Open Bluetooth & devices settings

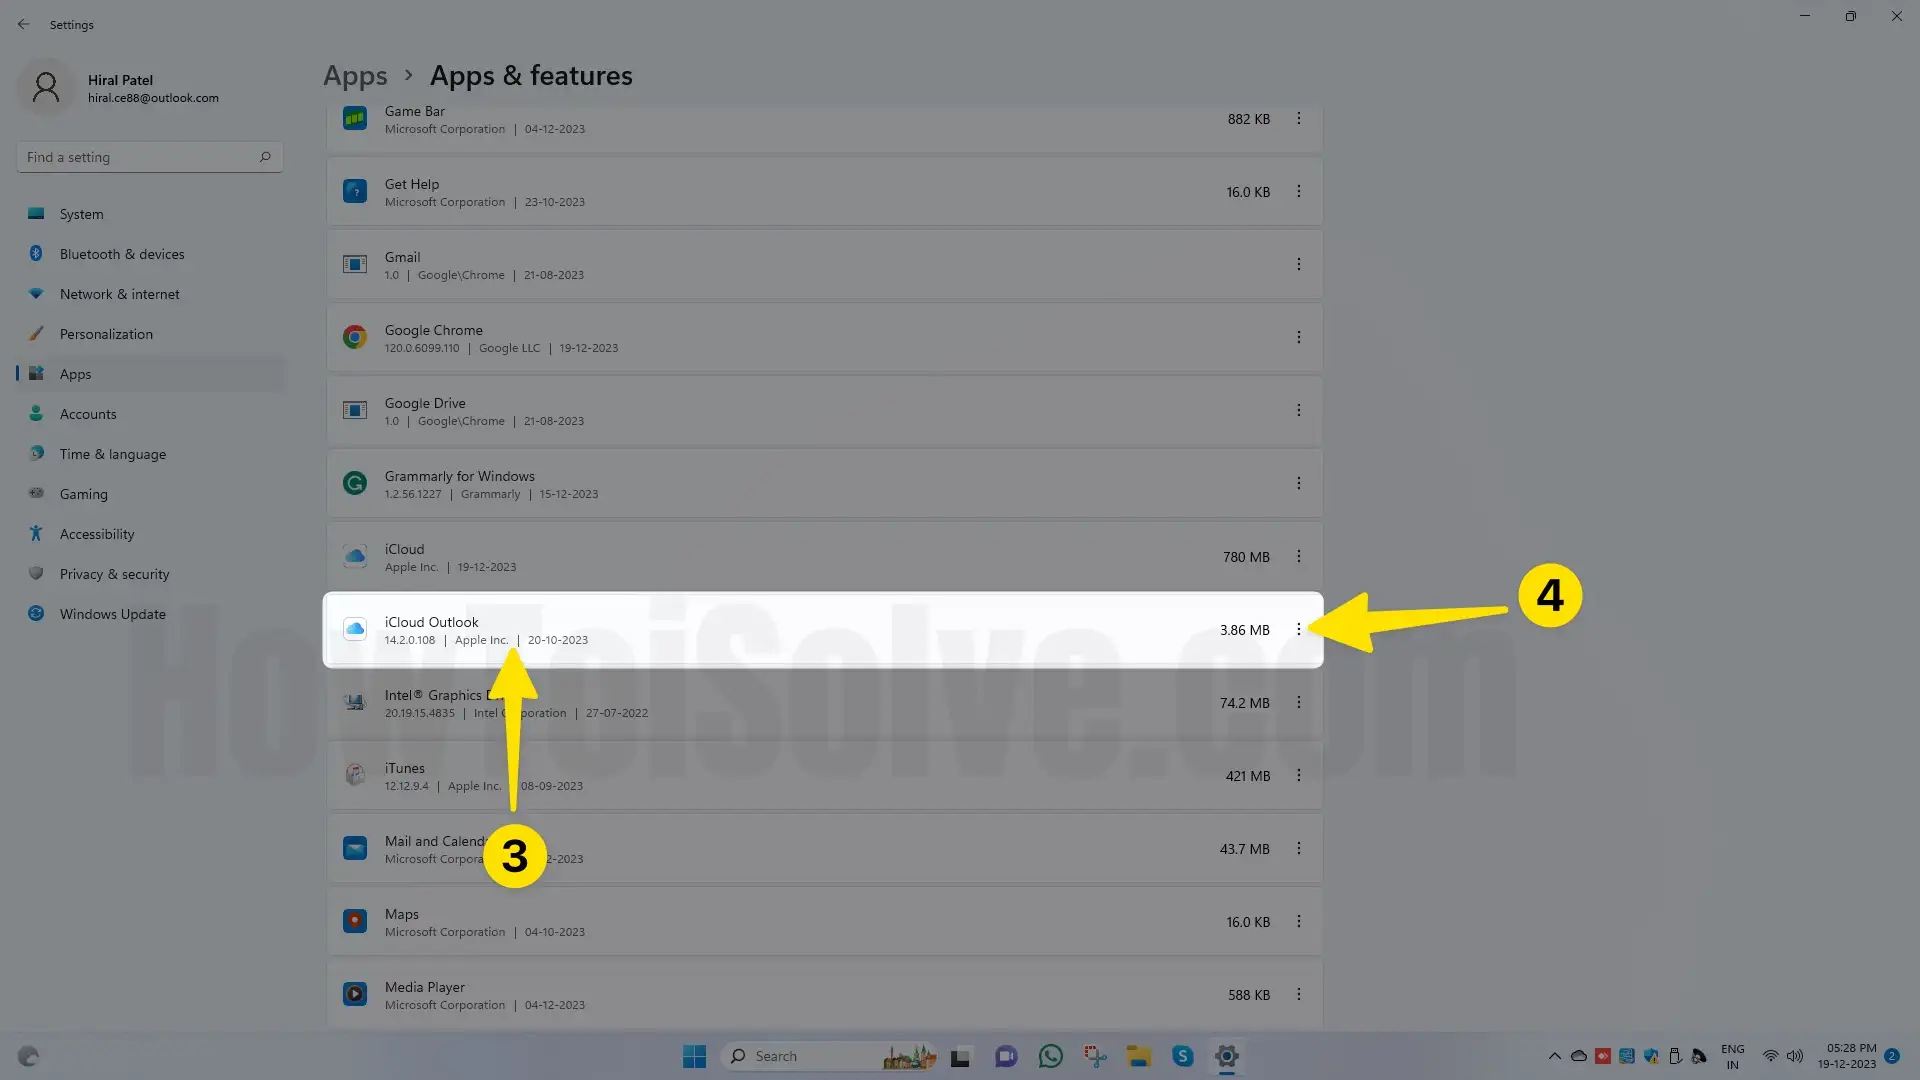[x=121, y=254]
